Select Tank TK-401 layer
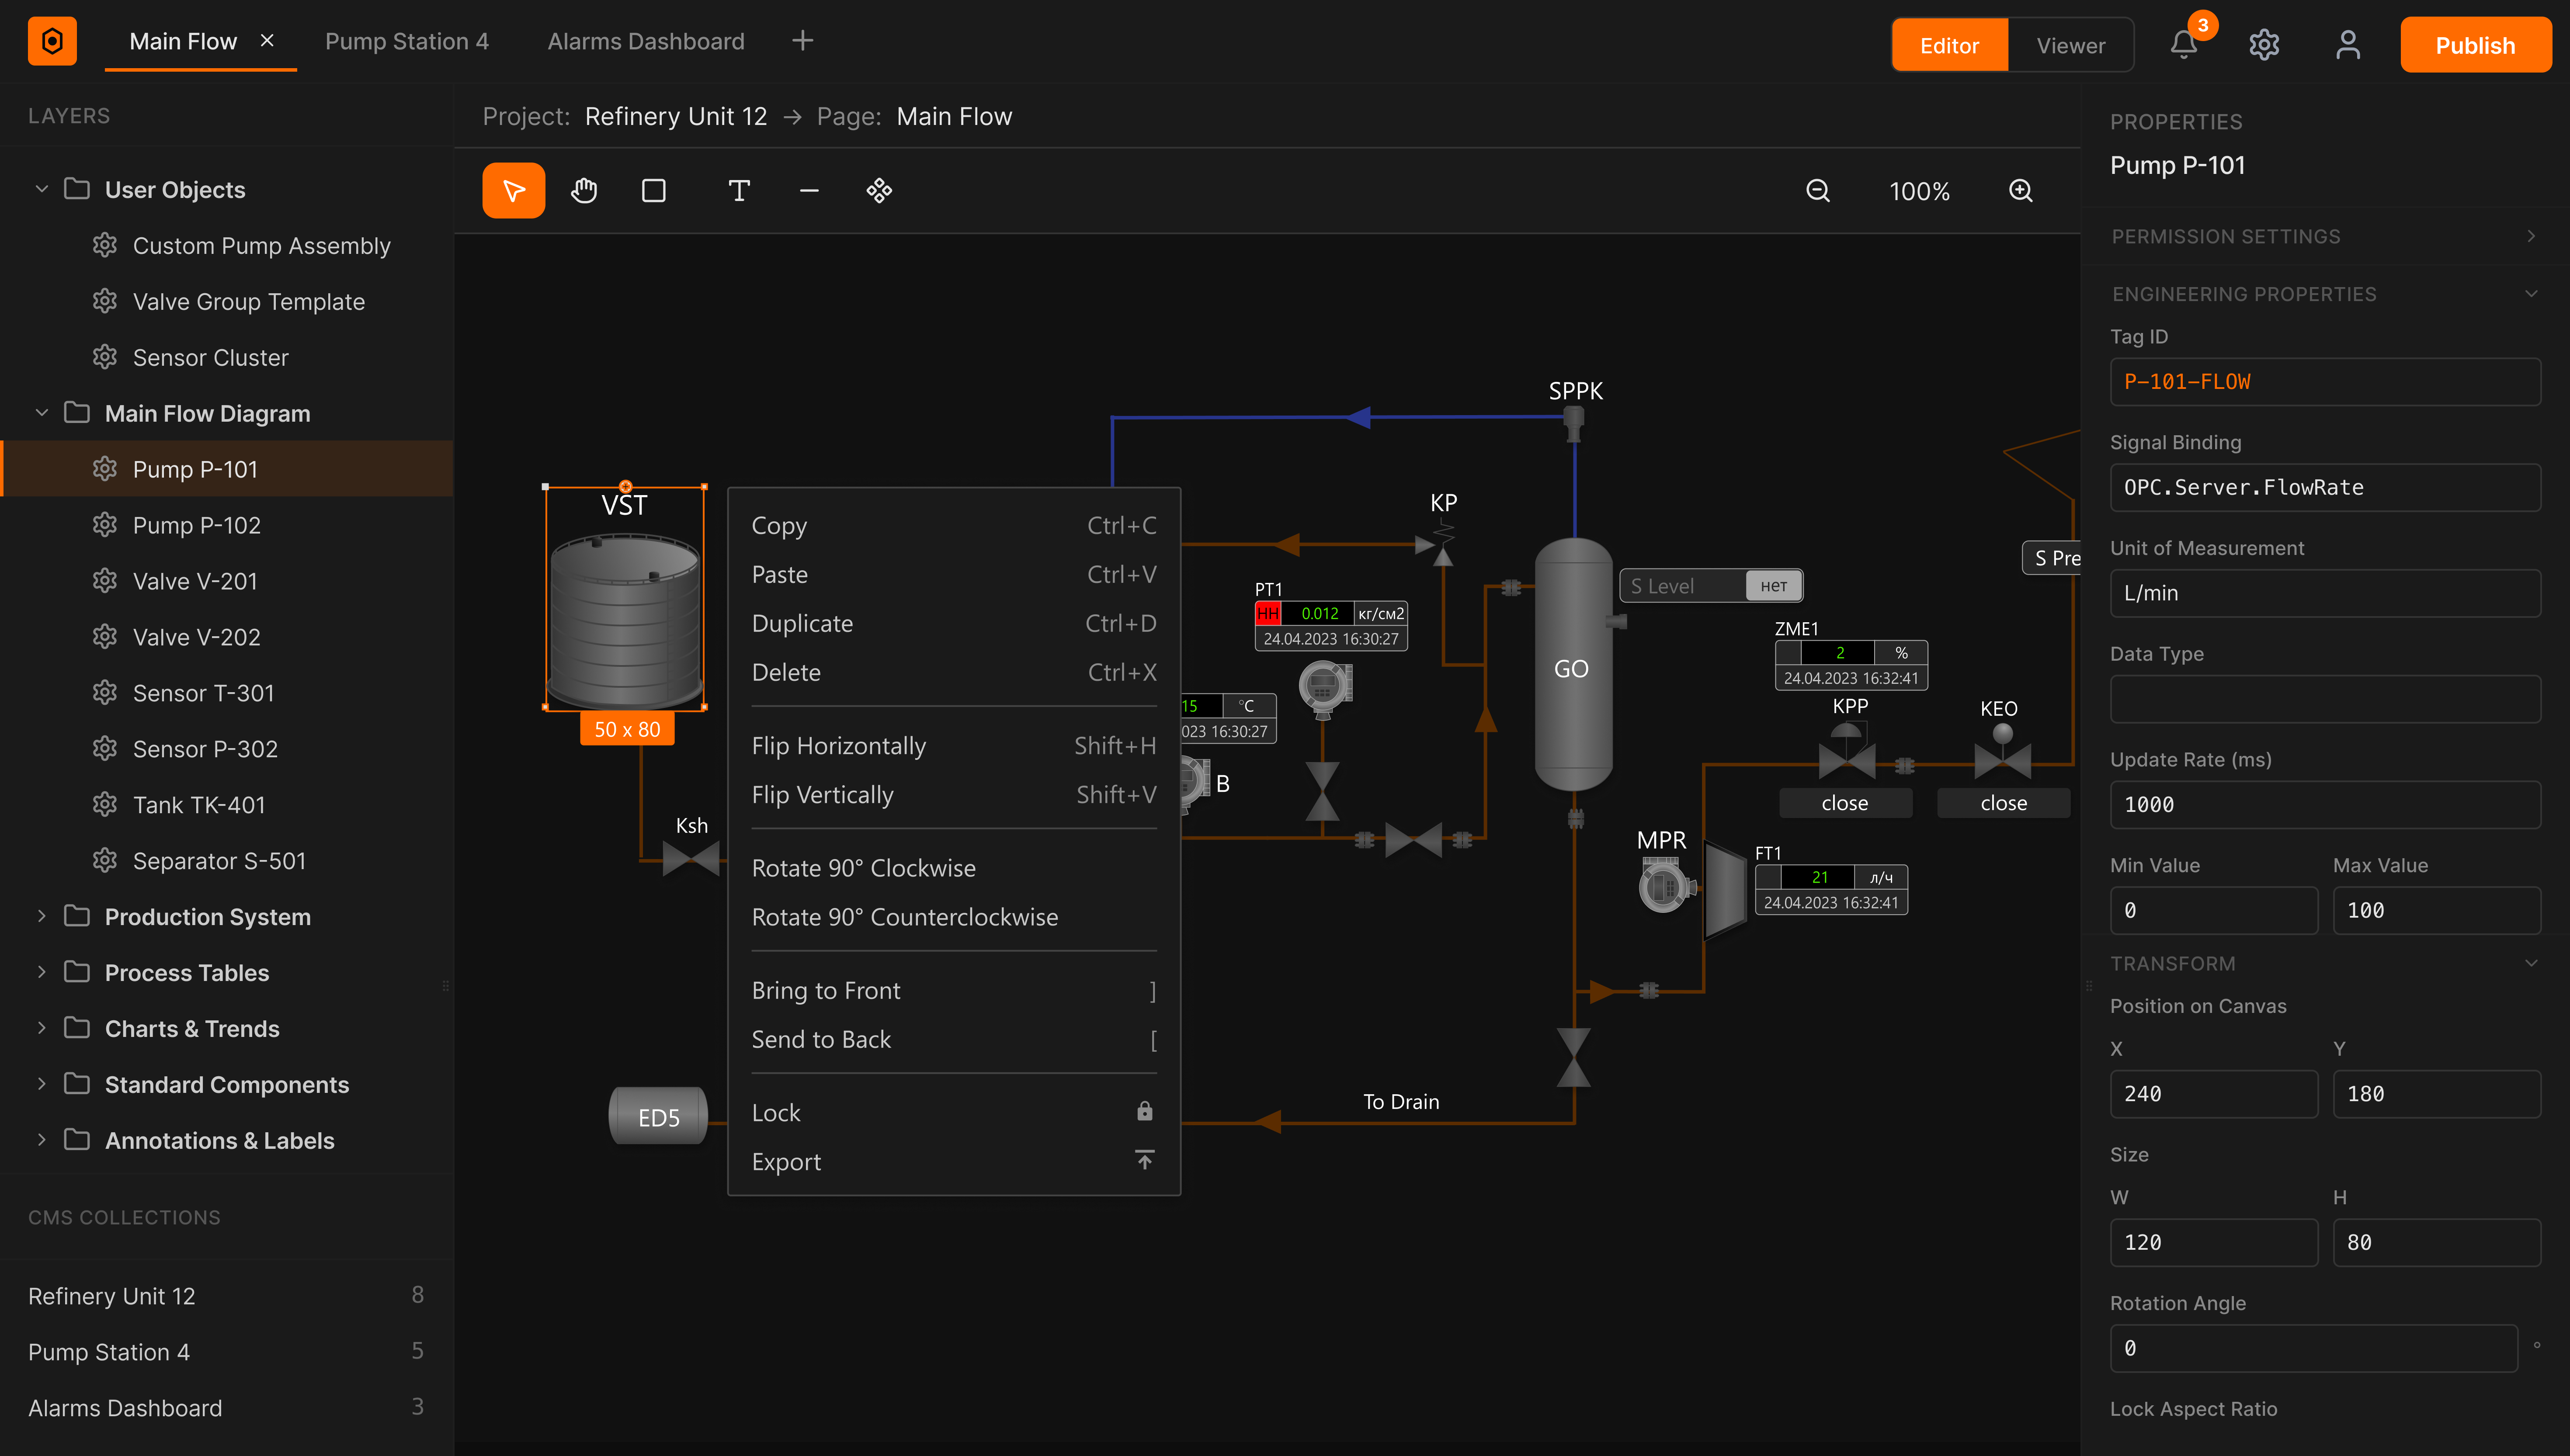 point(226,805)
